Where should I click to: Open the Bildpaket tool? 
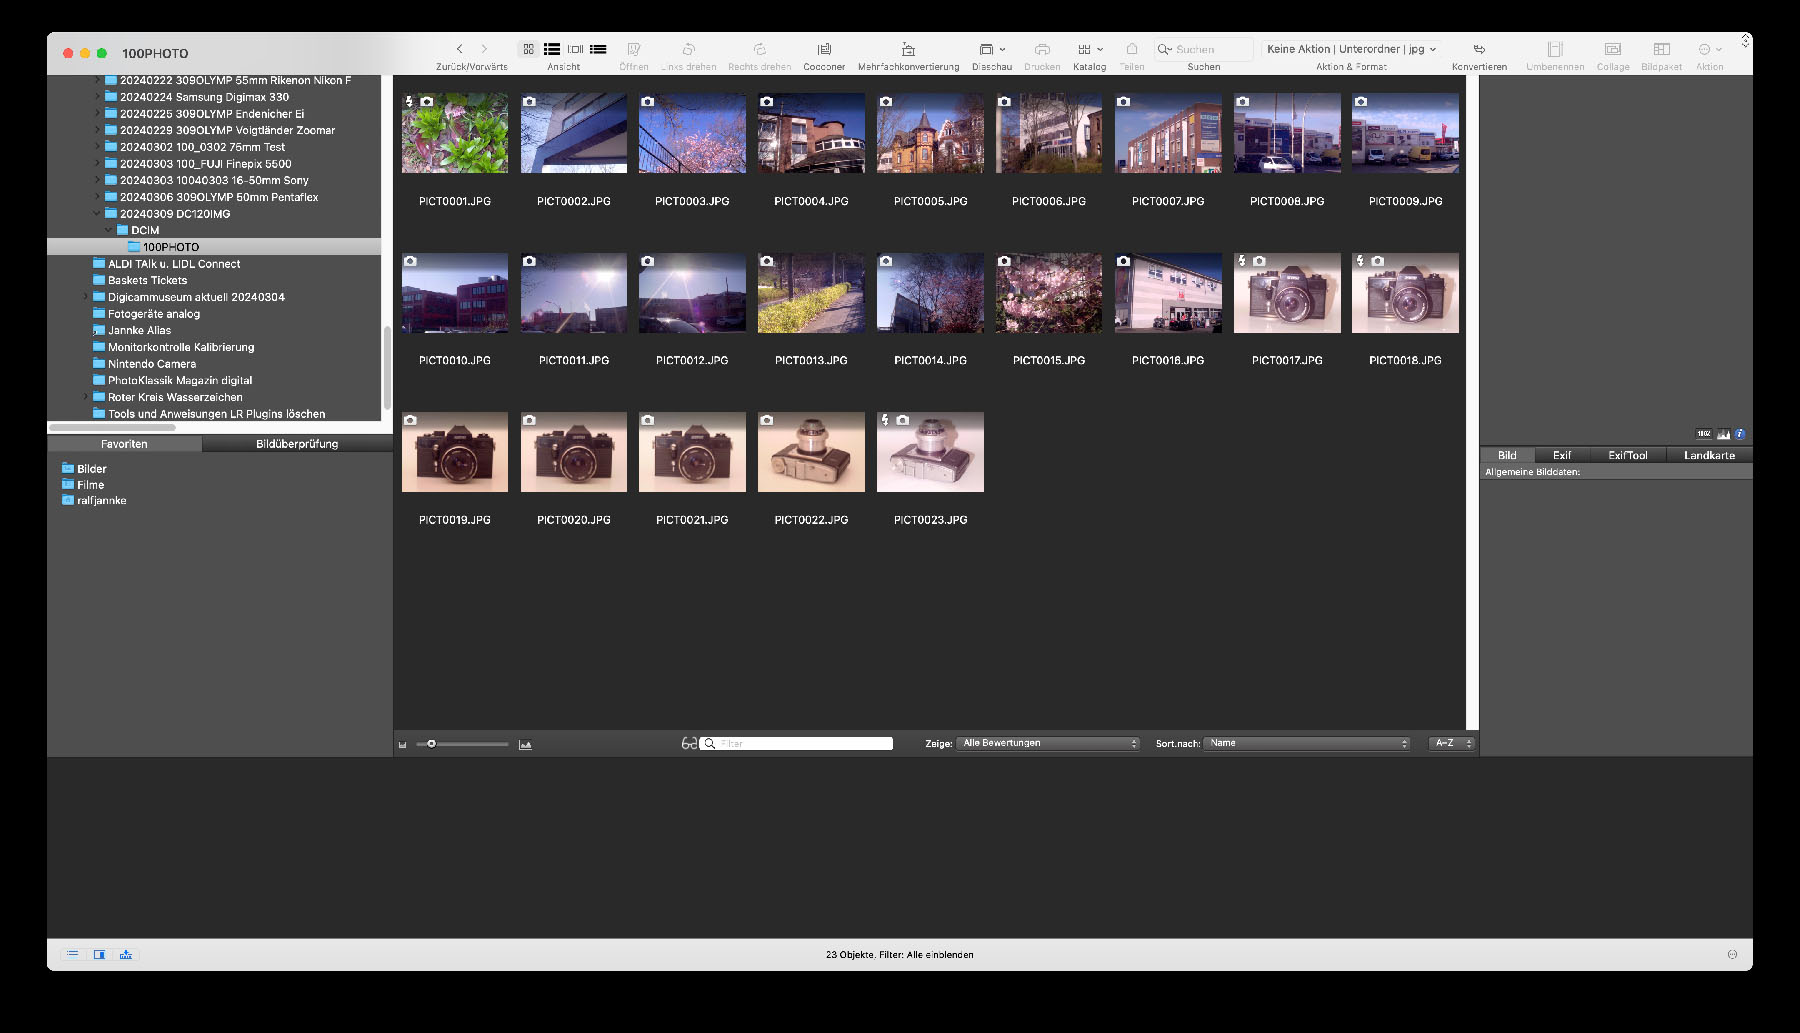click(x=1661, y=49)
